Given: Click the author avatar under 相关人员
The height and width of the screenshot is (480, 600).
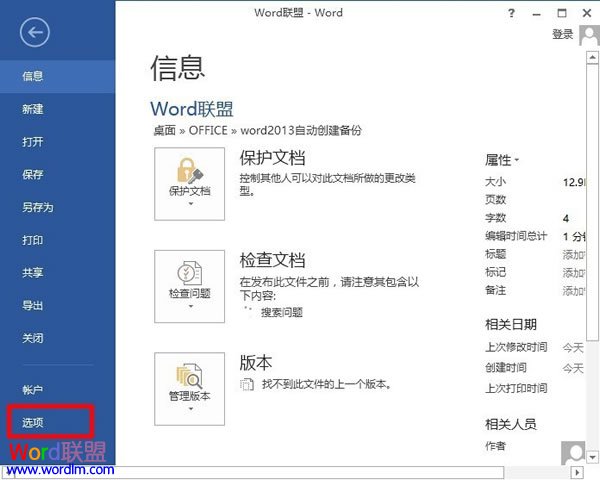Looking at the screenshot, I should 572,452.
